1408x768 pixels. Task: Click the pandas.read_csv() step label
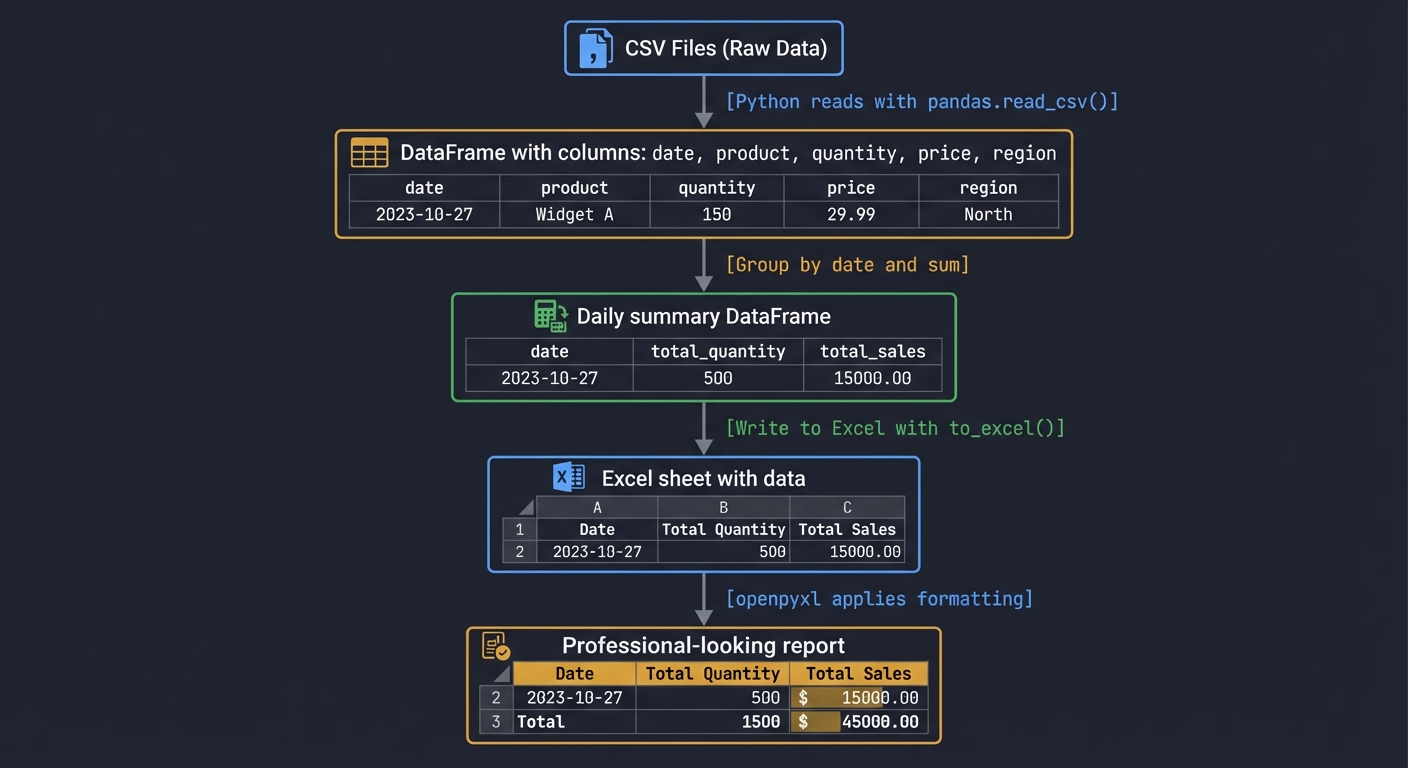pyautogui.click(x=922, y=101)
